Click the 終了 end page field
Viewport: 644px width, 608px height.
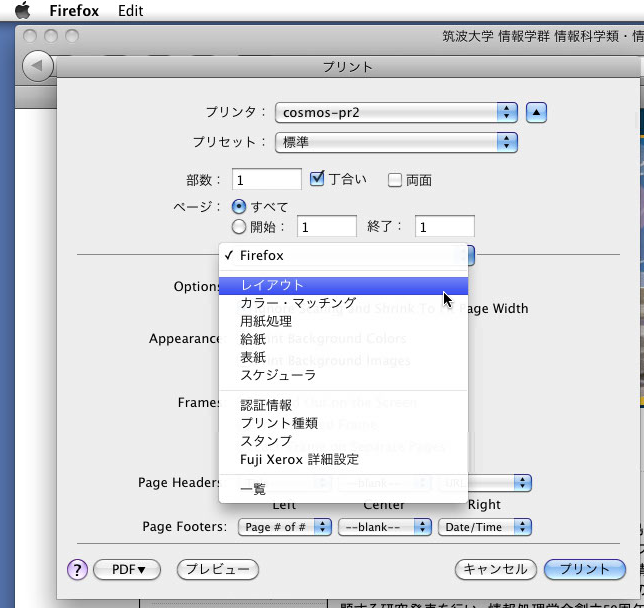445,226
